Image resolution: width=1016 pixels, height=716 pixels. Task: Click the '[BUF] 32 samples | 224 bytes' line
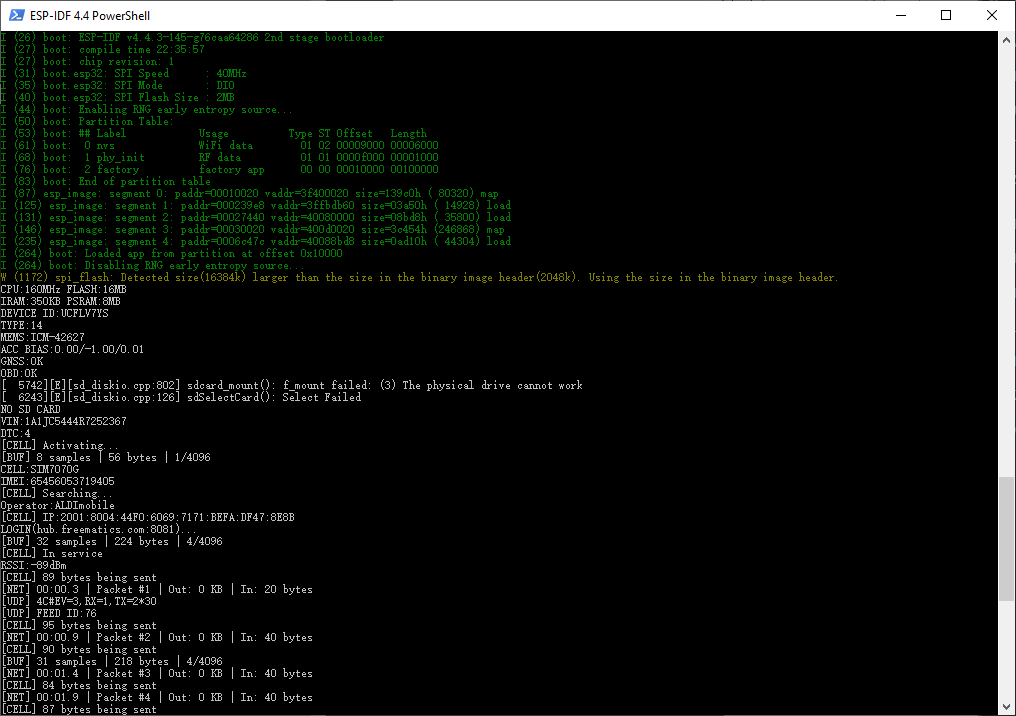point(111,541)
